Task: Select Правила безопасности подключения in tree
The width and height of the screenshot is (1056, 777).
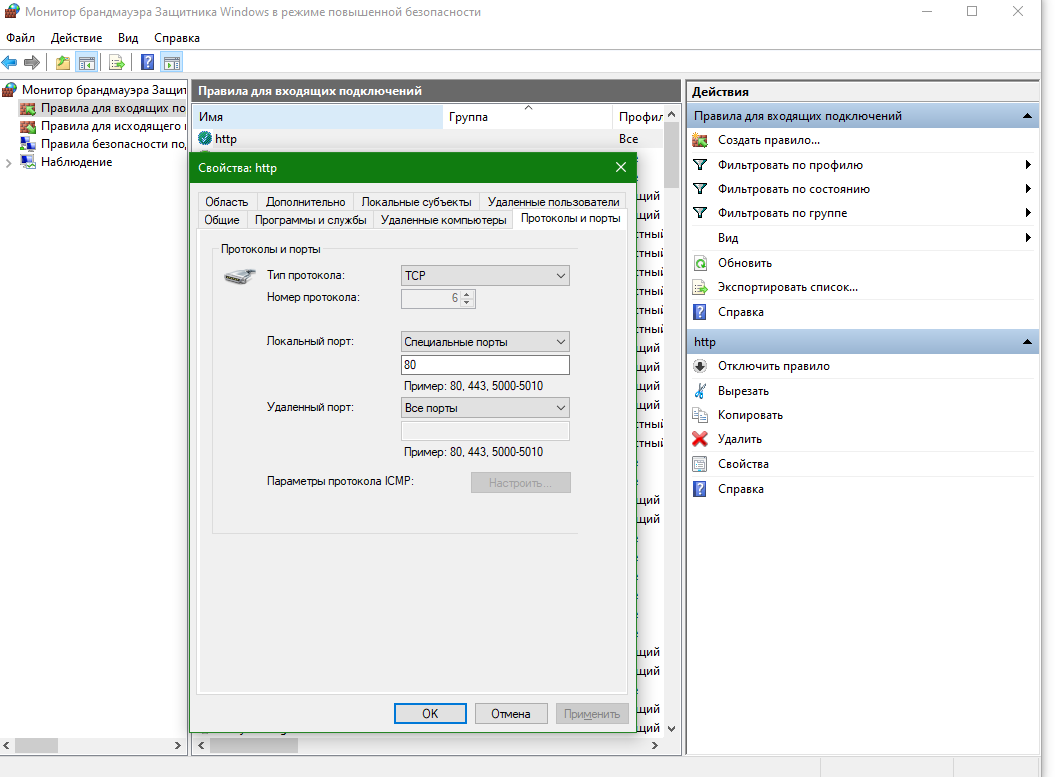Action: click(102, 143)
